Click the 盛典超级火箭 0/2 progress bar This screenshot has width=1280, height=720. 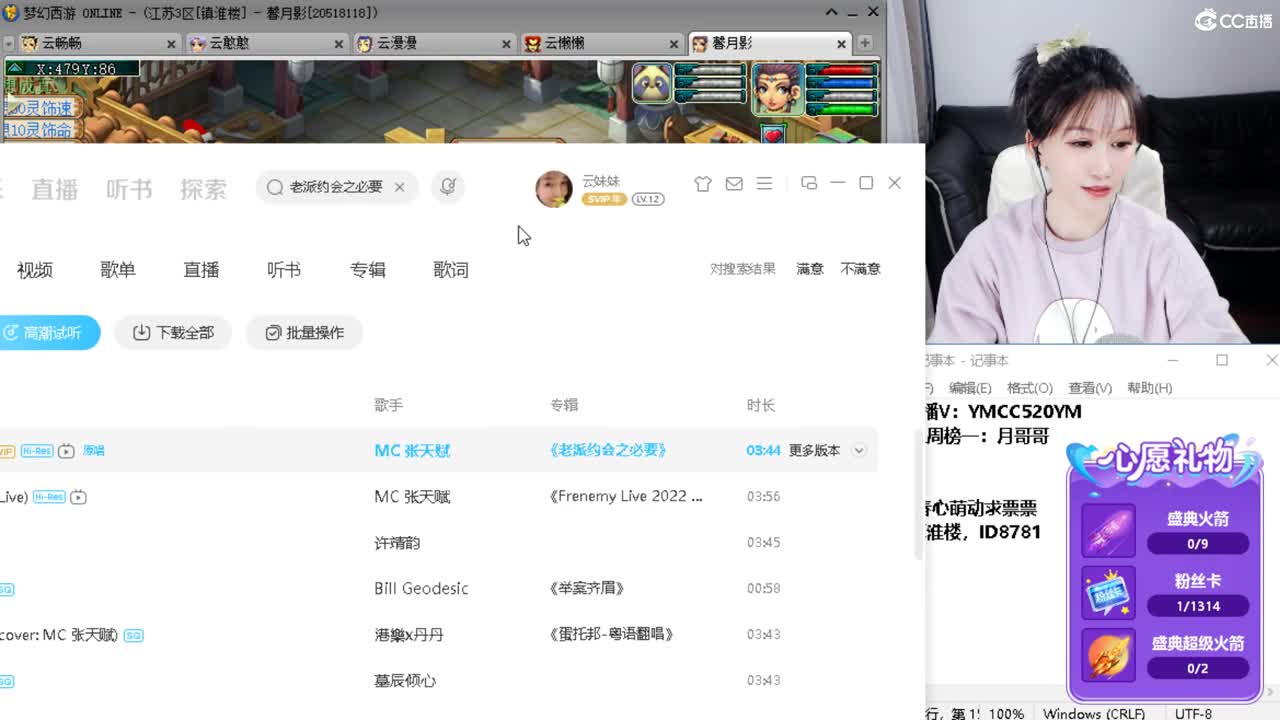coord(1197,668)
